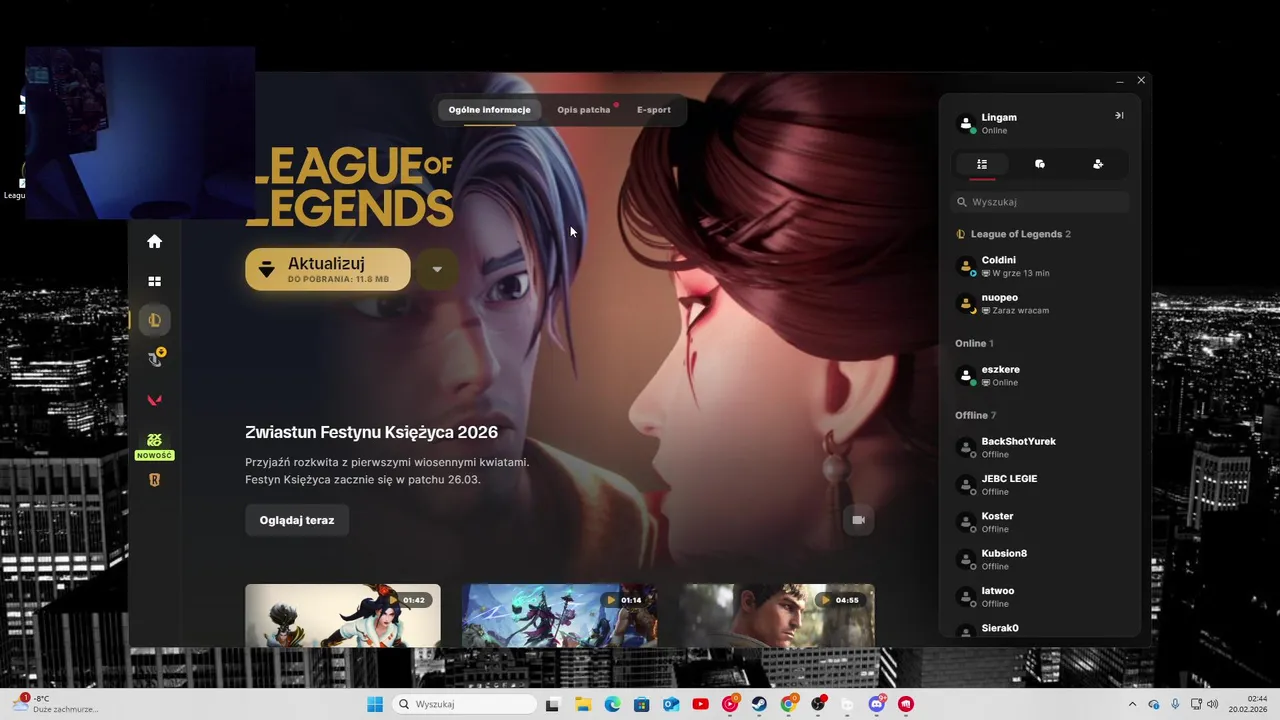Select friend JEBC LEGIE
Viewport: 1280px width, 720px height.
[x=1040, y=485]
